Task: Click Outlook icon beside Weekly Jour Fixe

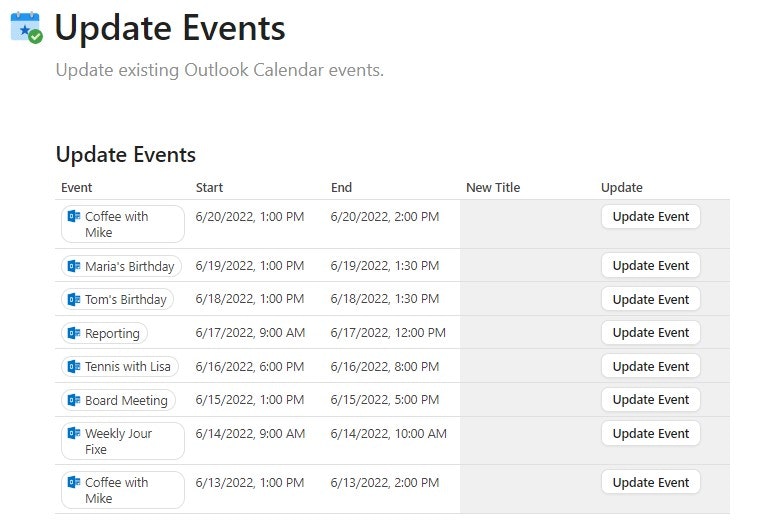Action: (74, 434)
